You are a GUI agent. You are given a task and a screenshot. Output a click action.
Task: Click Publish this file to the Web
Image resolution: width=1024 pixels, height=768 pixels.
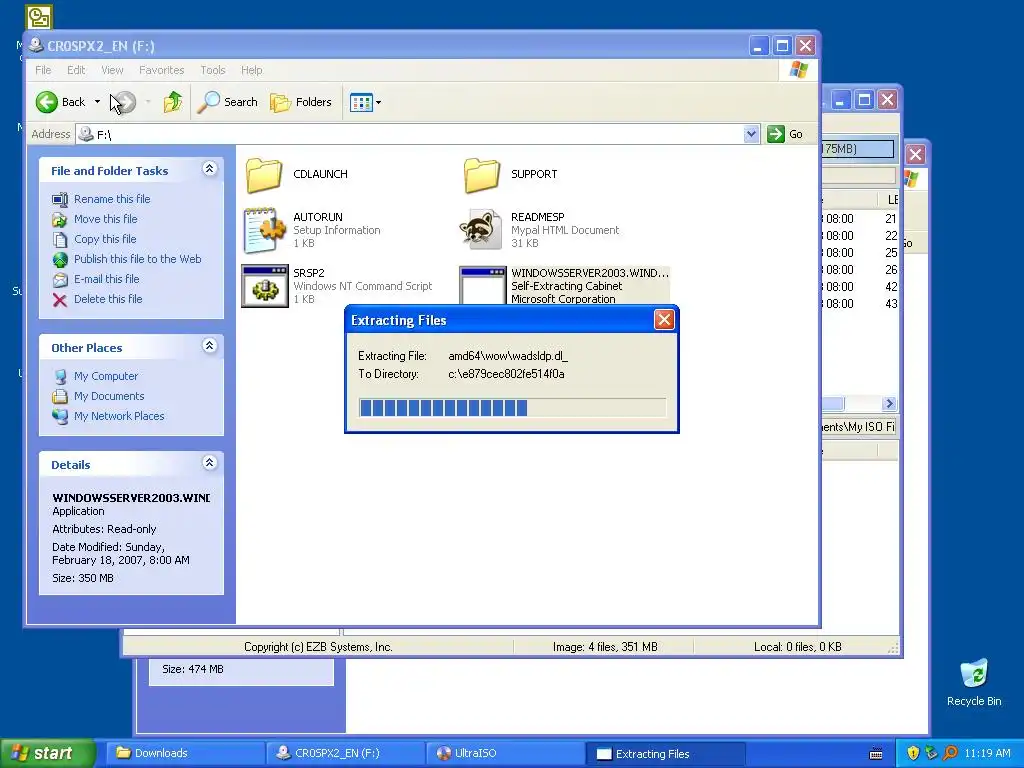137,259
